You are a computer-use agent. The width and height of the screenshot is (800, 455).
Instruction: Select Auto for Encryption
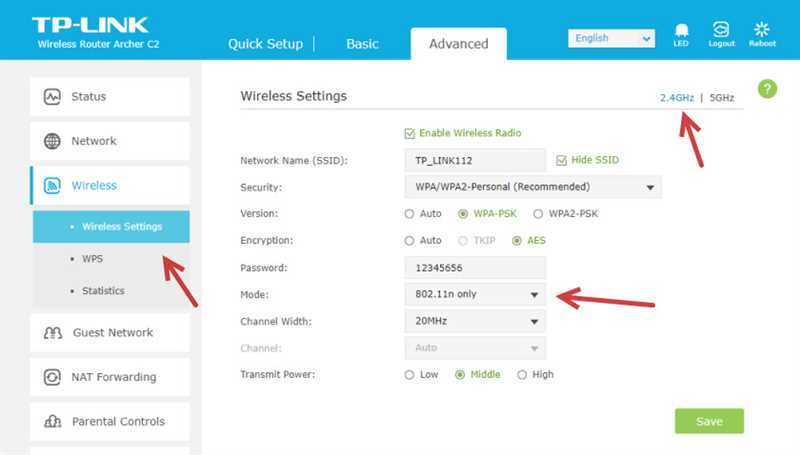tap(409, 241)
